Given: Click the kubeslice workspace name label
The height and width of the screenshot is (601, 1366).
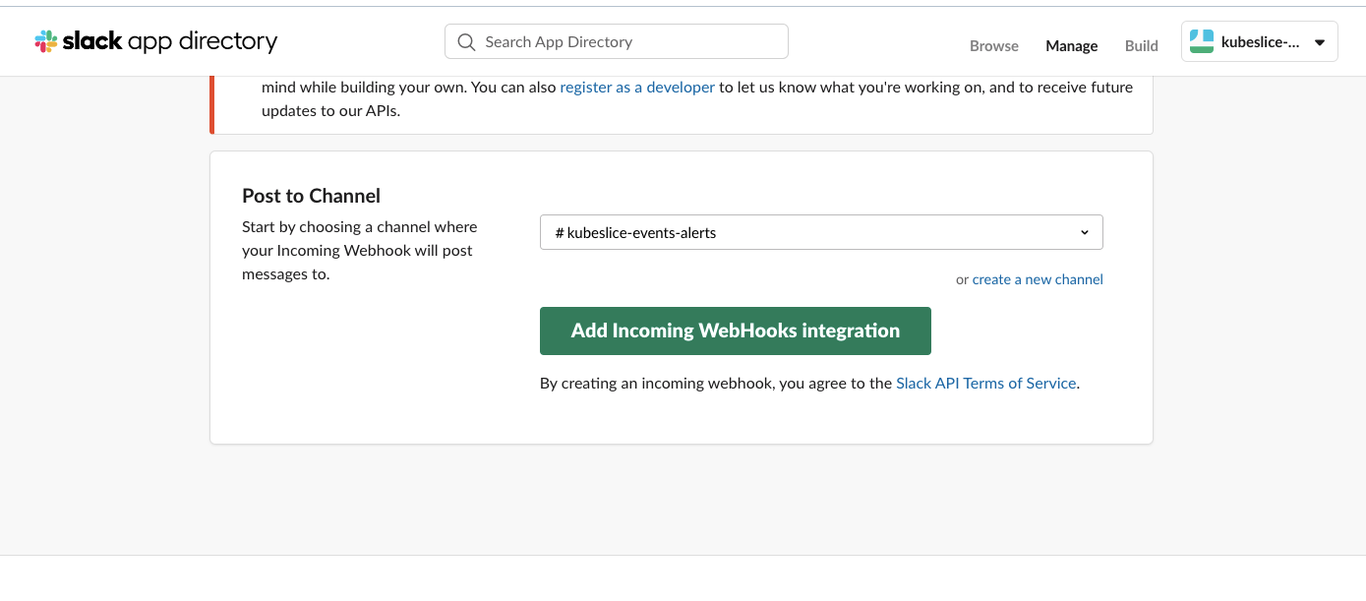Looking at the screenshot, I should coord(1260,42).
